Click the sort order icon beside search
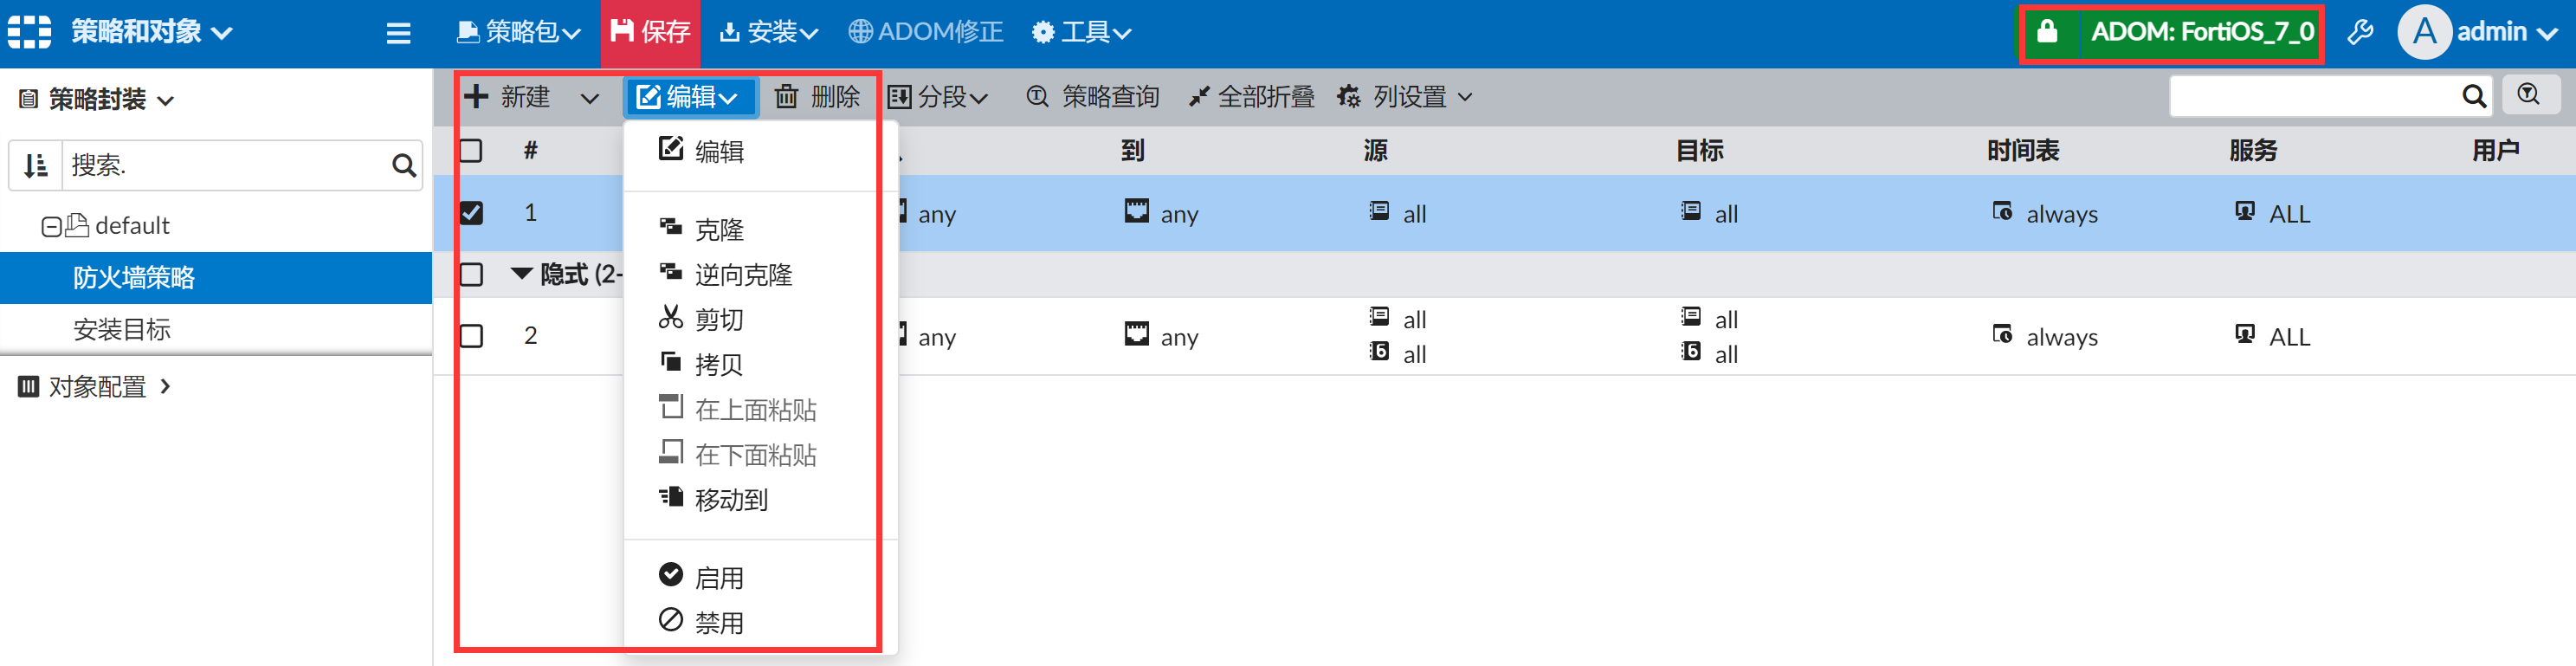 click(36, 165)
